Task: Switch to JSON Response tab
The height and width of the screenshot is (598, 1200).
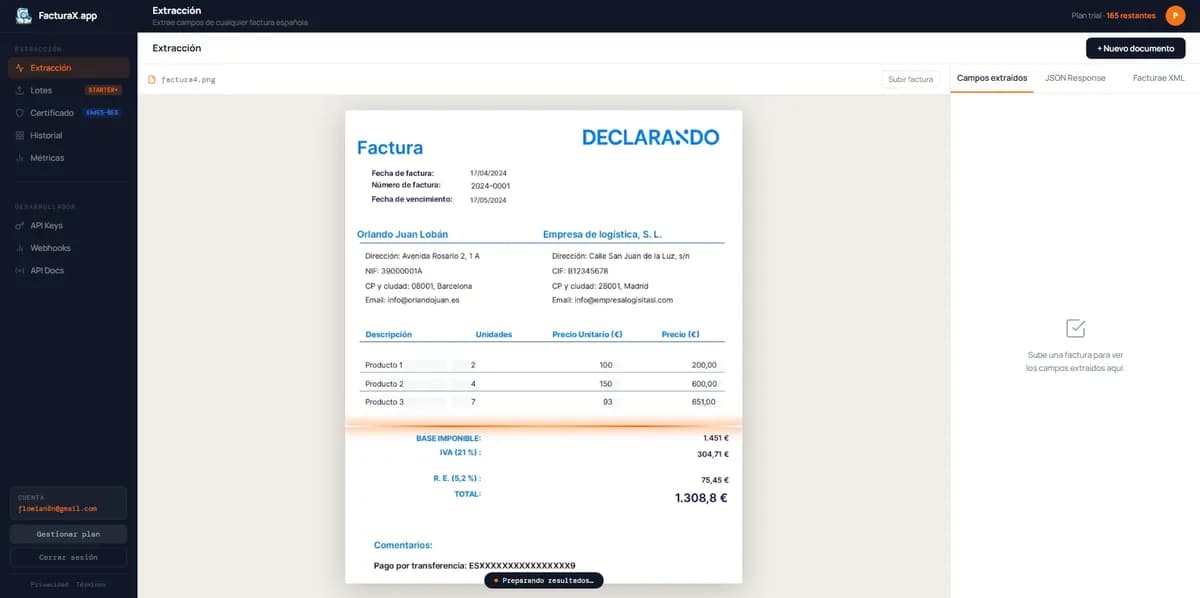Action: pos(1075,78)
